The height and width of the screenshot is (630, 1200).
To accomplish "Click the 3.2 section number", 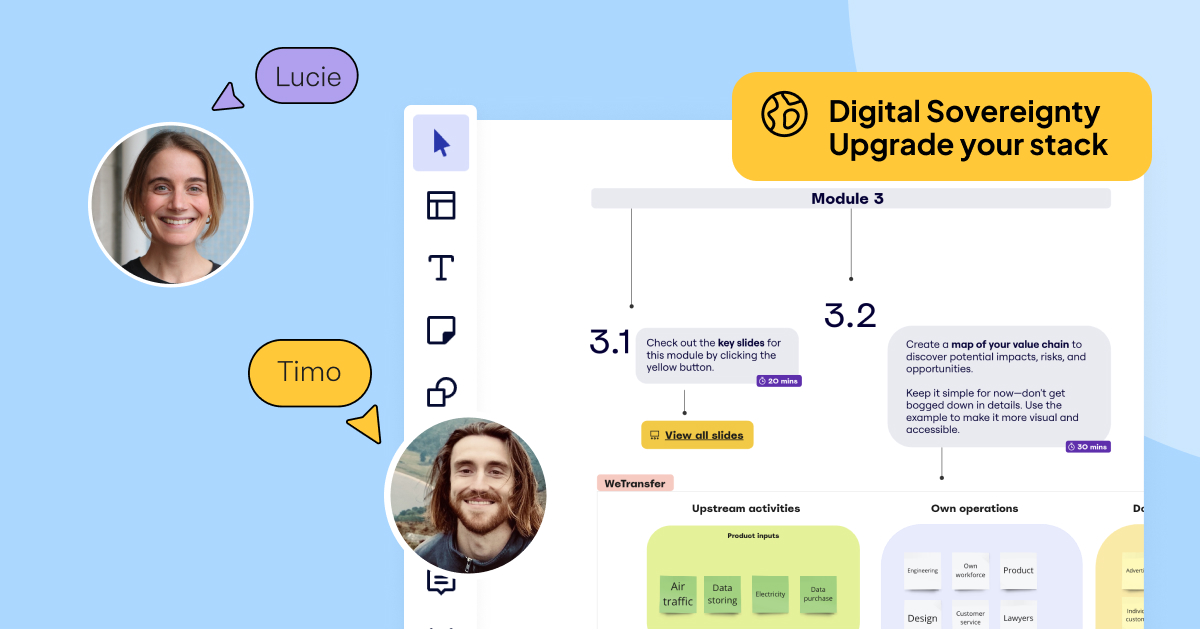I will coord(850,315).
